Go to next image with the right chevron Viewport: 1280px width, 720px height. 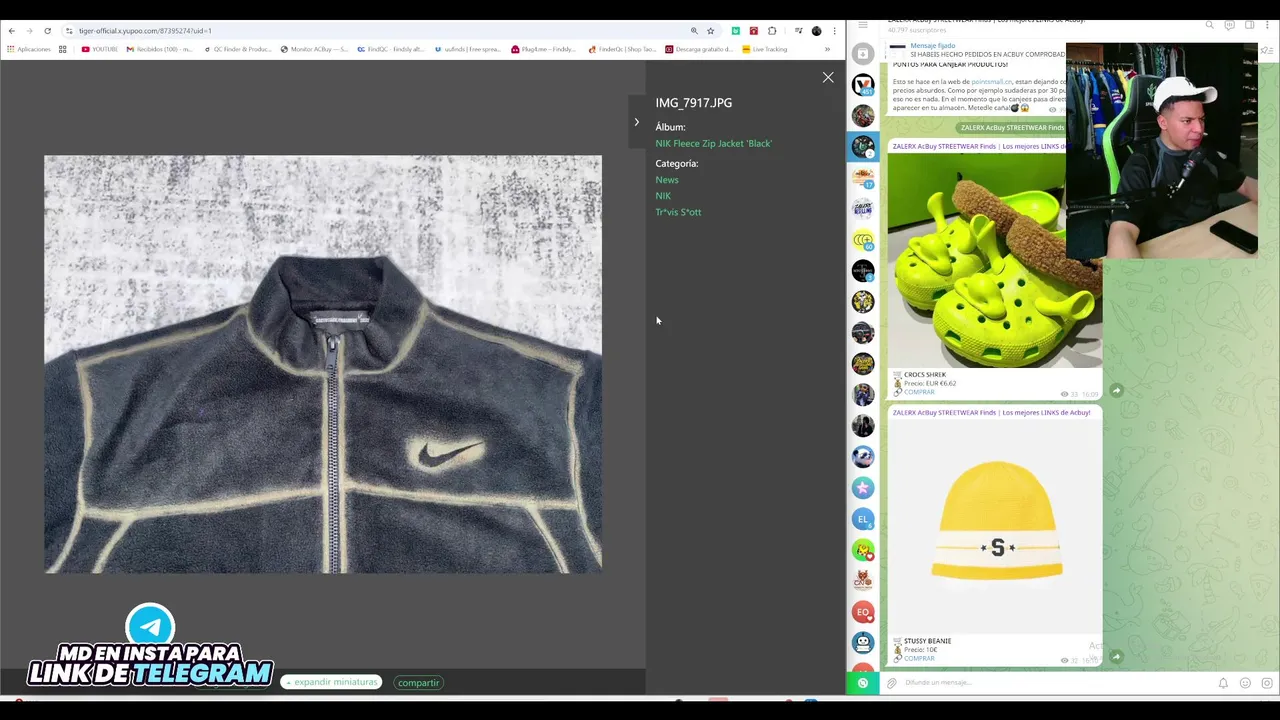[636, 122]
